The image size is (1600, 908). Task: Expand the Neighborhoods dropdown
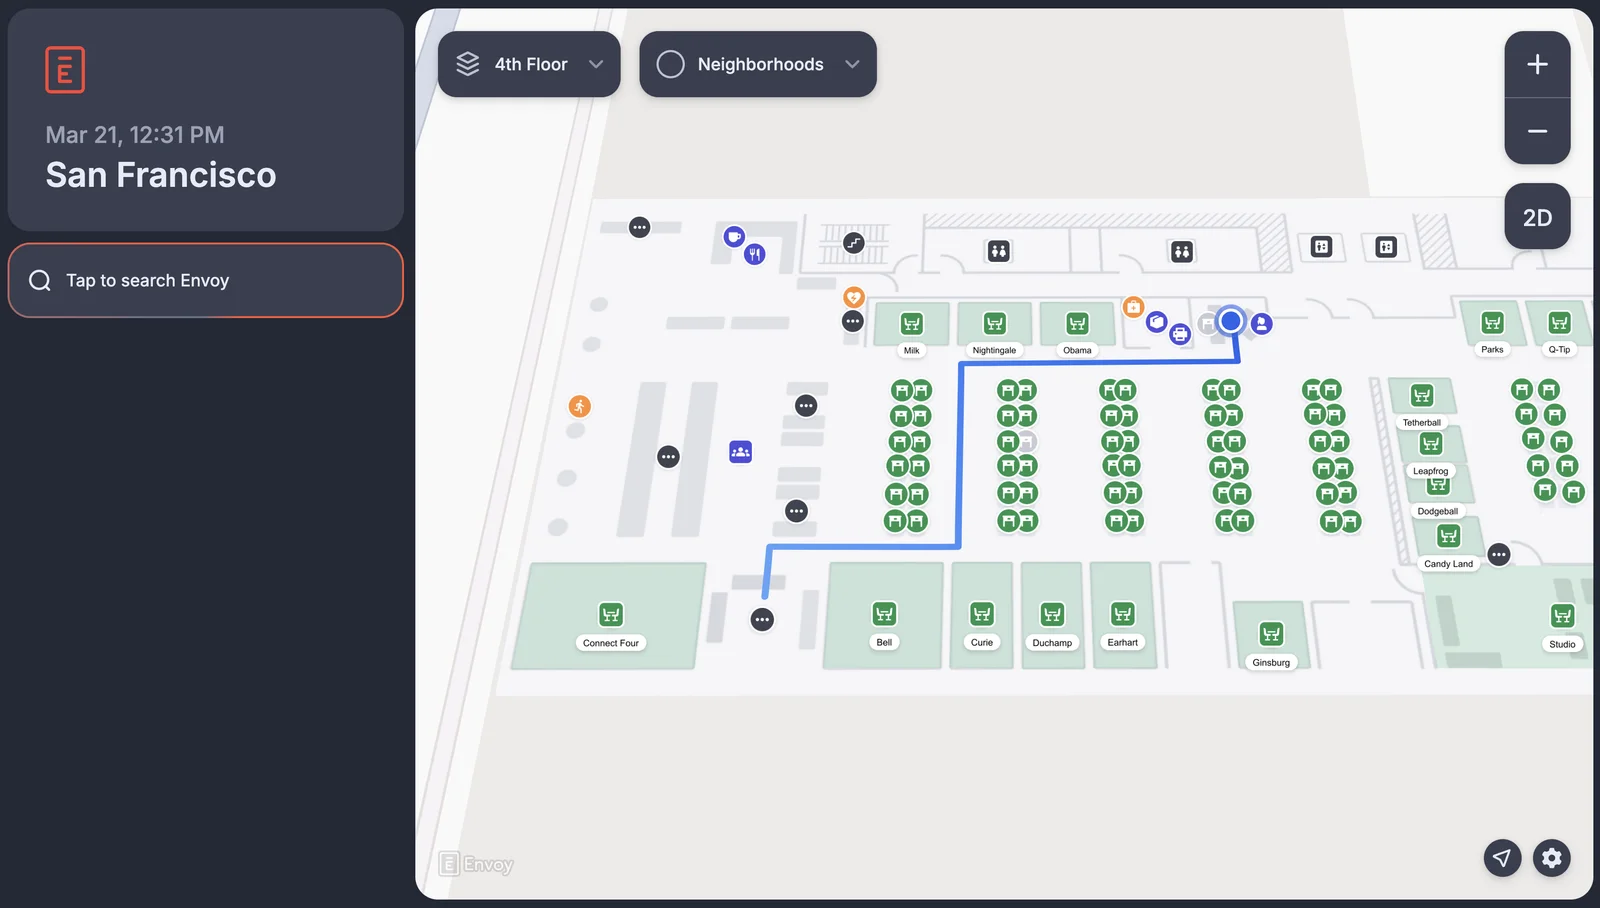(758, 64)
